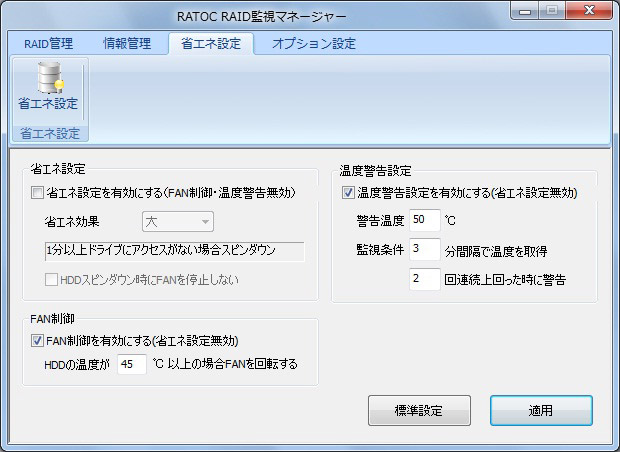Click the 省エネ設定 ribbon group label
Screen dimensions: 620x452
[x=50, y=134]
